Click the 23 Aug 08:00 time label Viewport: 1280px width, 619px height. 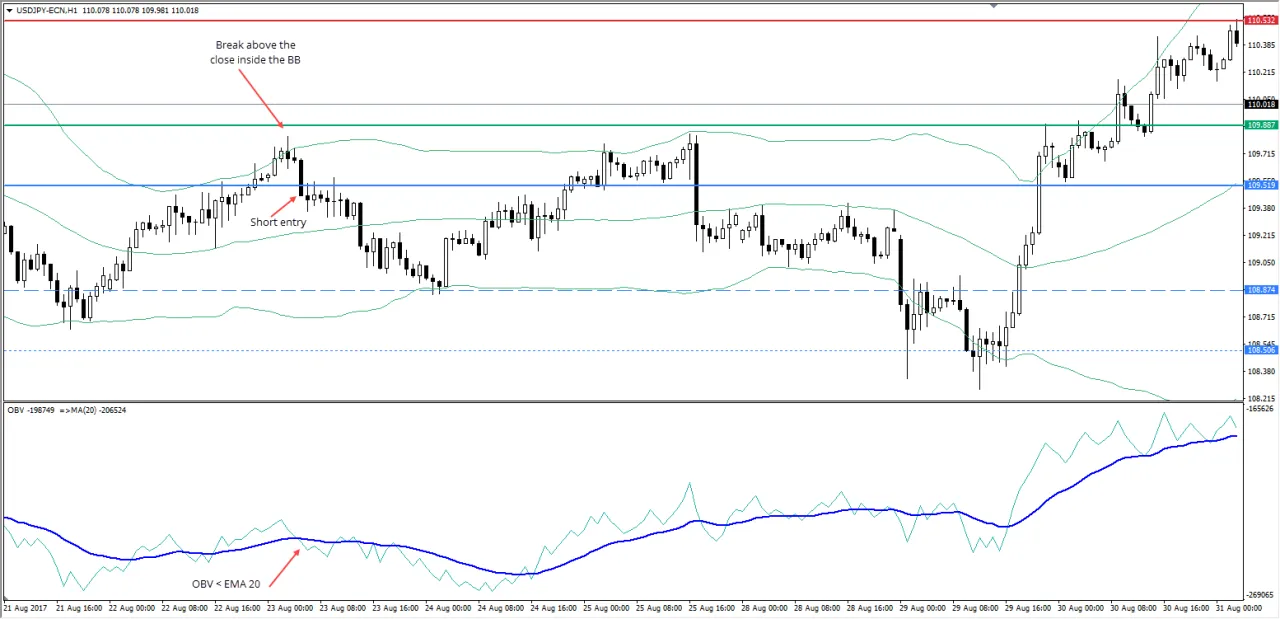tap(343, 607)
